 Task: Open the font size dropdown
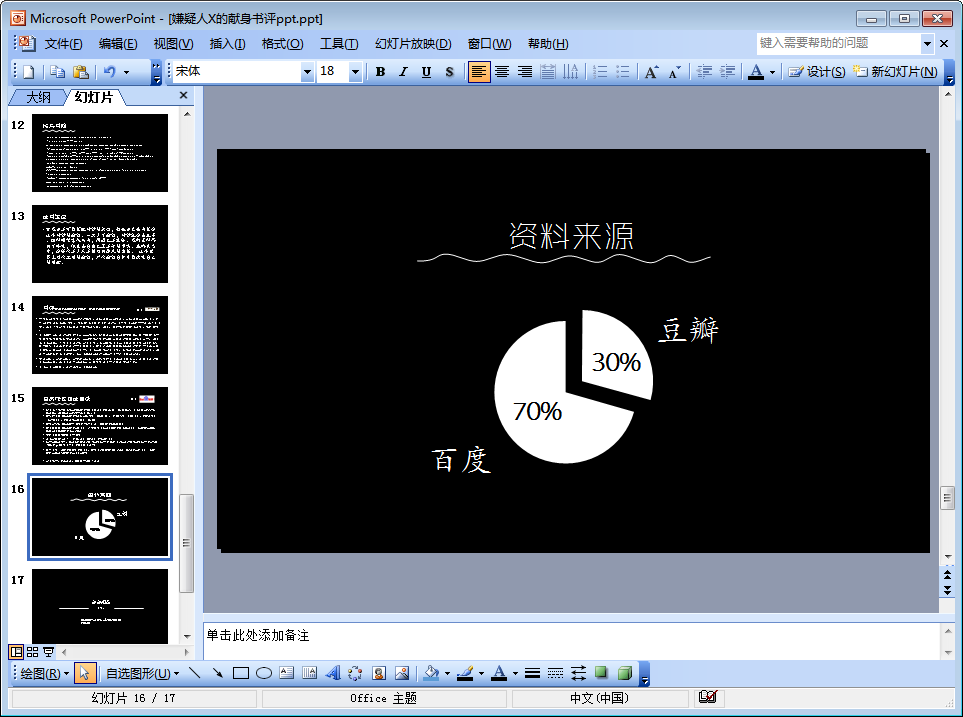tap(355, 72)
